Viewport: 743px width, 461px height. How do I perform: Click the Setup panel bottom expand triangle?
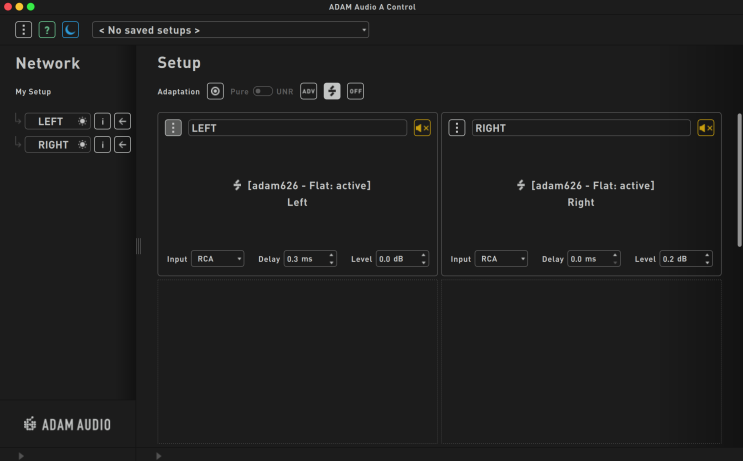[x=158, y=456]
